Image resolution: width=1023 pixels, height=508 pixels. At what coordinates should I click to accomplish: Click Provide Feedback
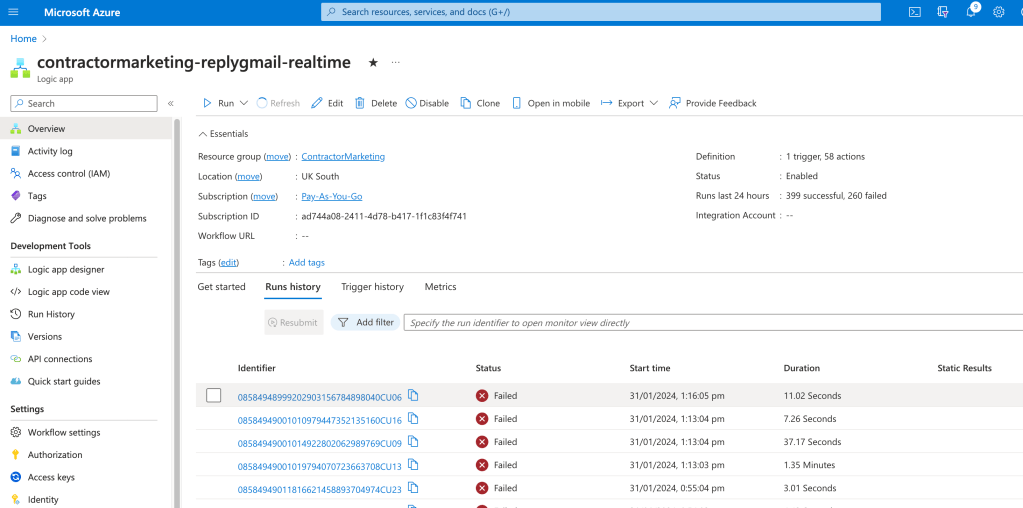pos(712,103)
